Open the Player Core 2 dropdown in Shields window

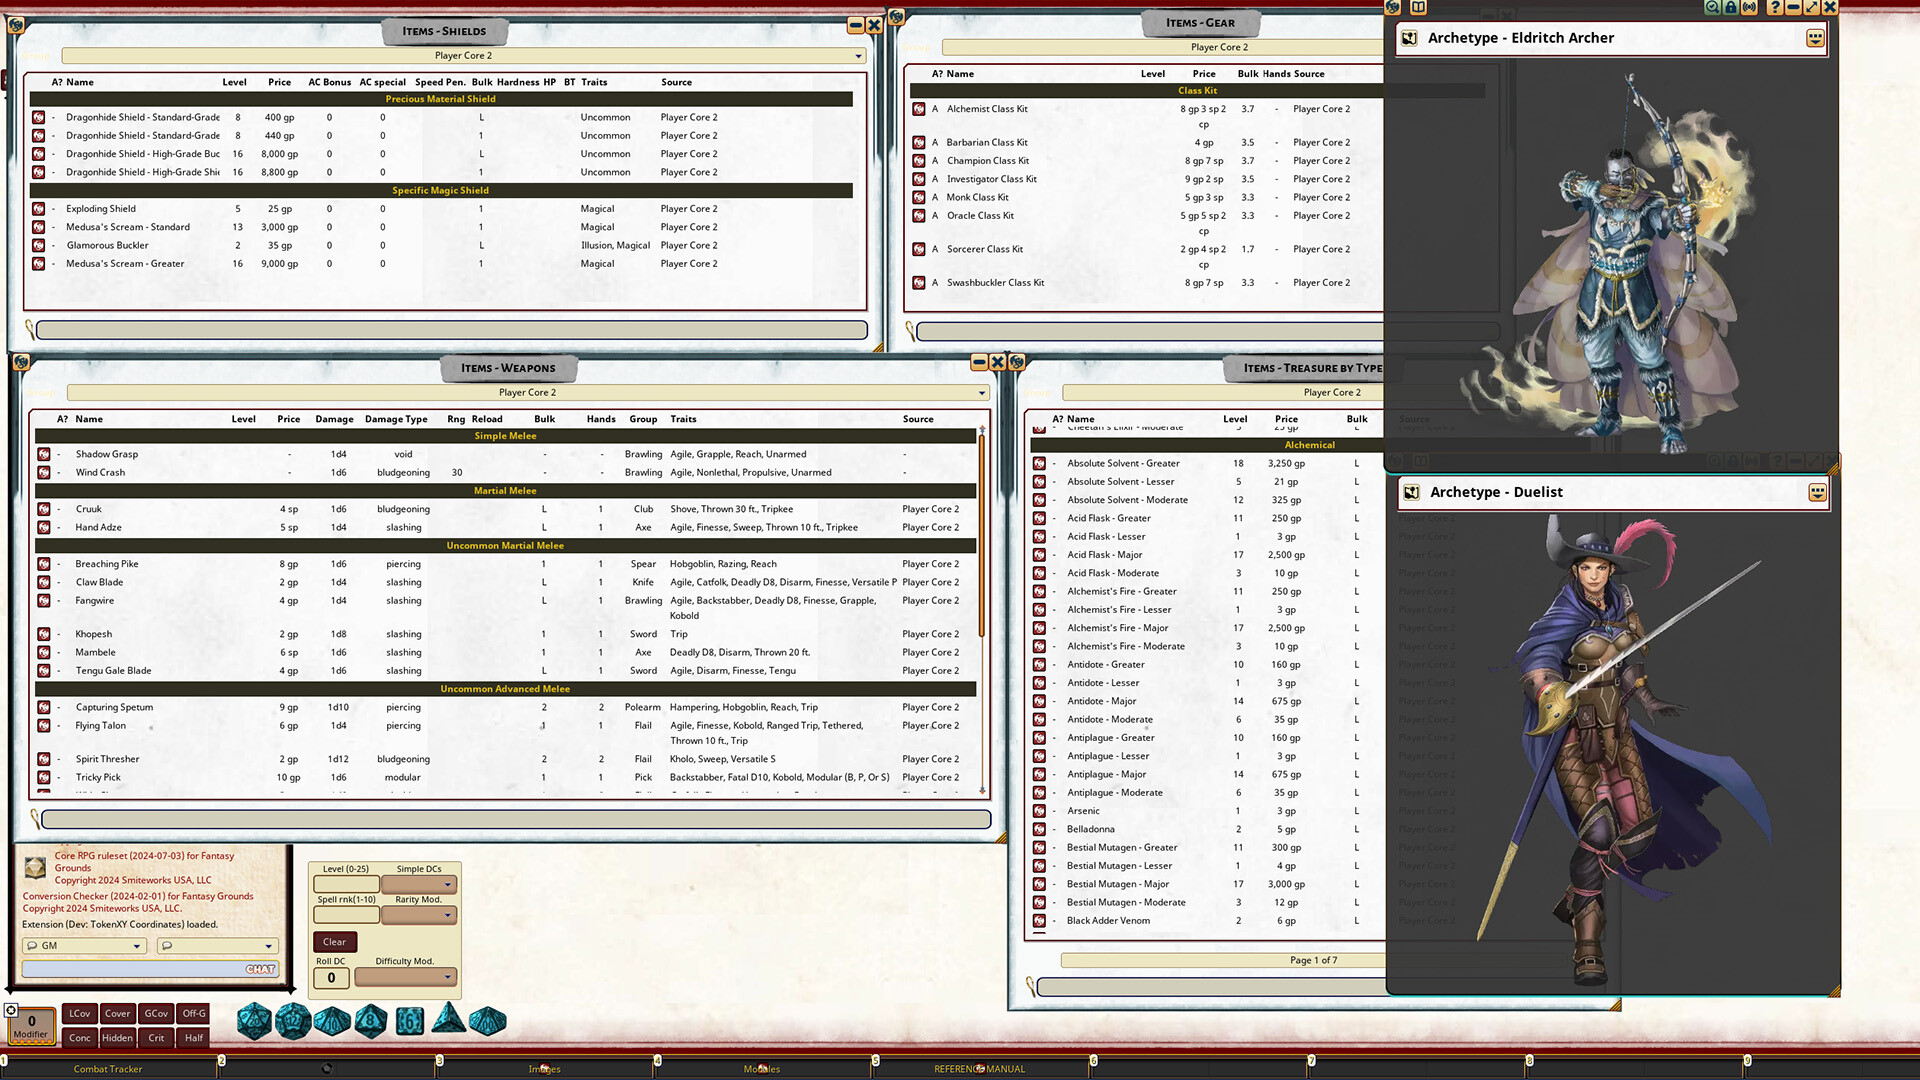tap(856, 55)
